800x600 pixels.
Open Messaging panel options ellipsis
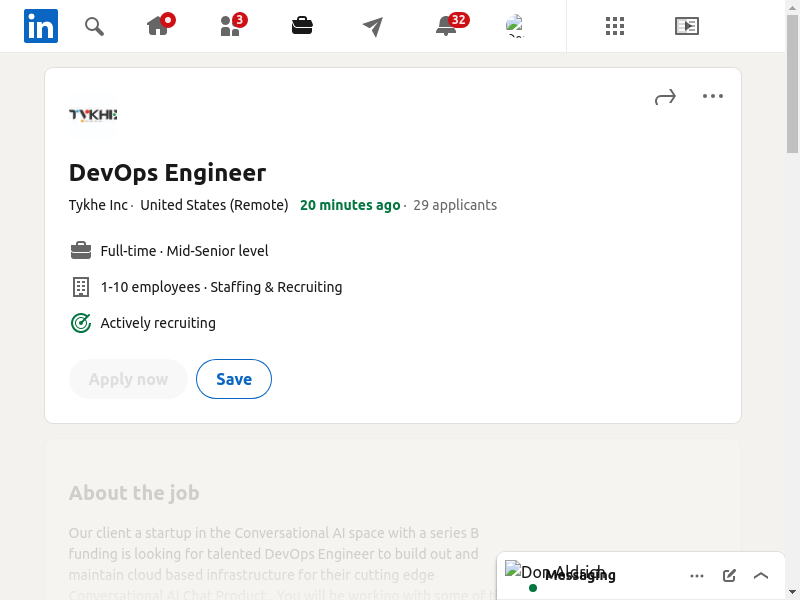[x=697, y=575]
